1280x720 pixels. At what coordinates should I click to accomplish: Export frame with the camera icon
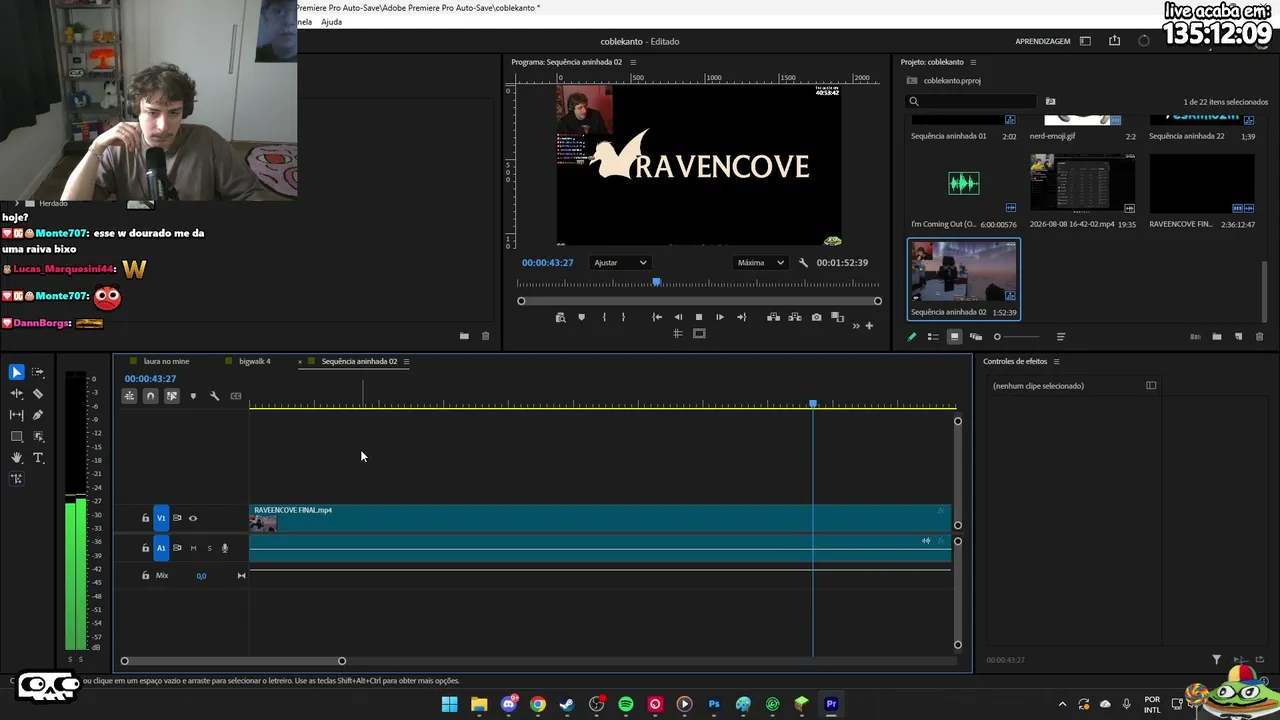pyautogui.click(x=816, y=317)
